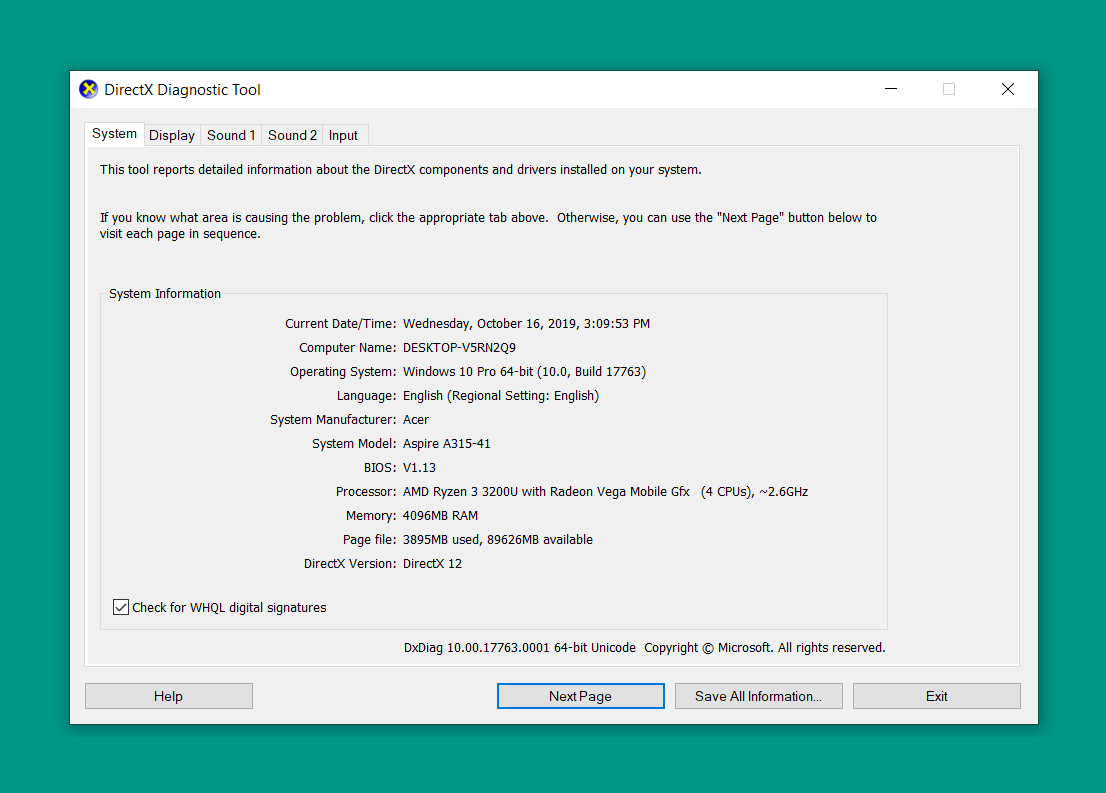This screenshot has height=793, width=1106.
Task: Click the Memory label
Action: point(371,516)
